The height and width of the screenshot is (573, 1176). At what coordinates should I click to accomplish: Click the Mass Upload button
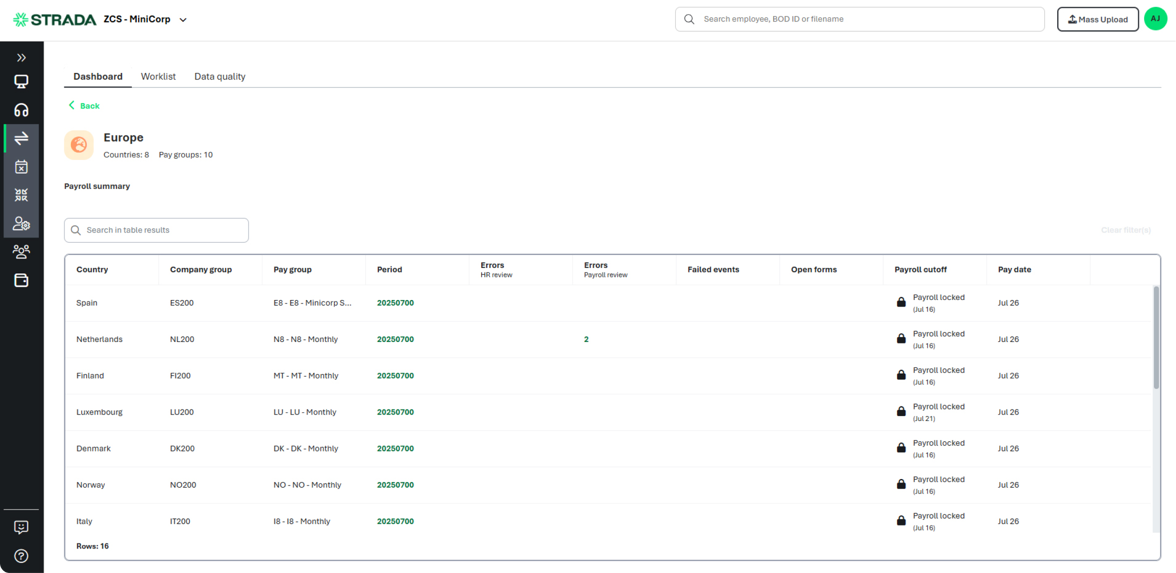pyautogui.click(x=1097, y=19)
